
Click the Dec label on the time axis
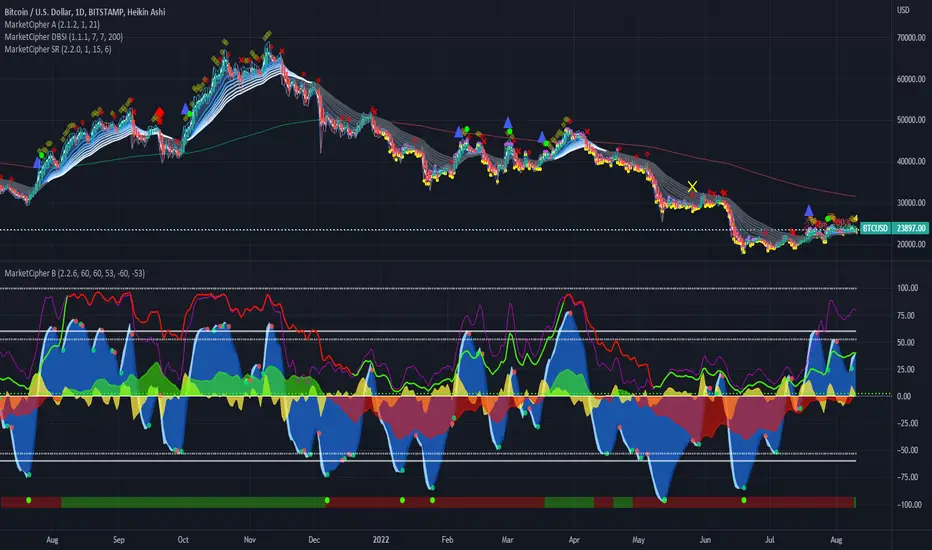pos(314,540)
